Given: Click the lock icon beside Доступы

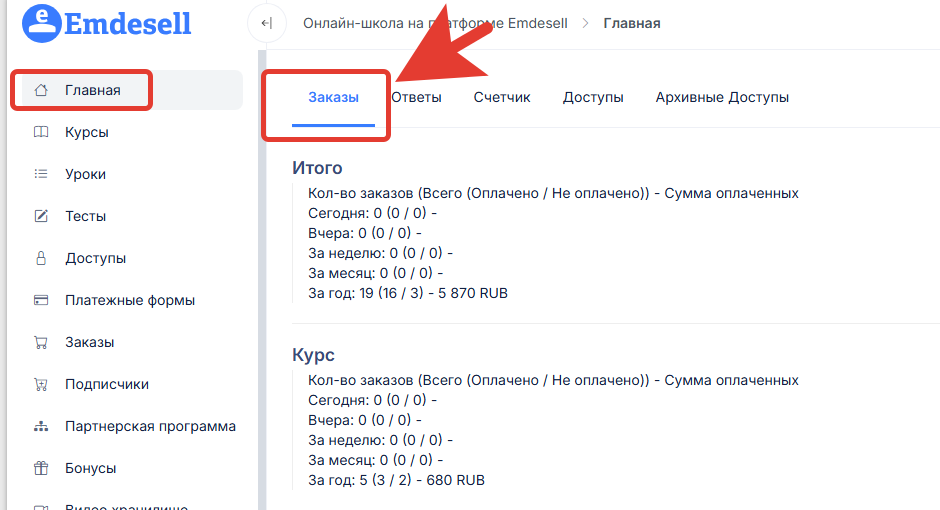Looking at the screenshot, I should (x=41, y=258).
